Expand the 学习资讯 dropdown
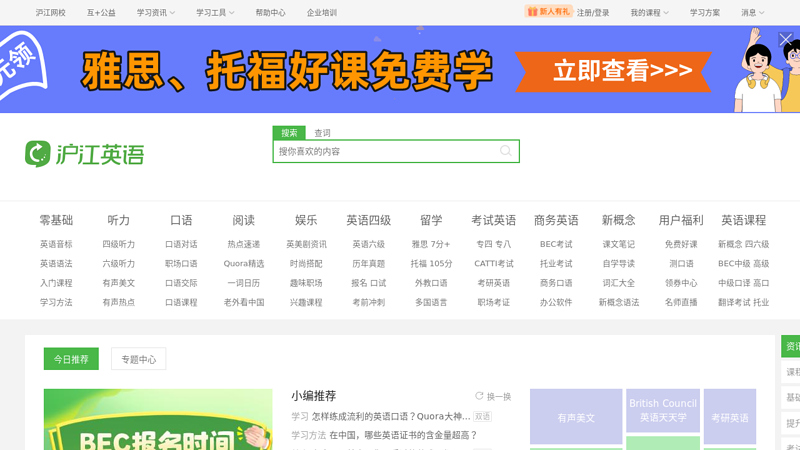This screenshot has height=450, width=800. (x=156, y=13)
